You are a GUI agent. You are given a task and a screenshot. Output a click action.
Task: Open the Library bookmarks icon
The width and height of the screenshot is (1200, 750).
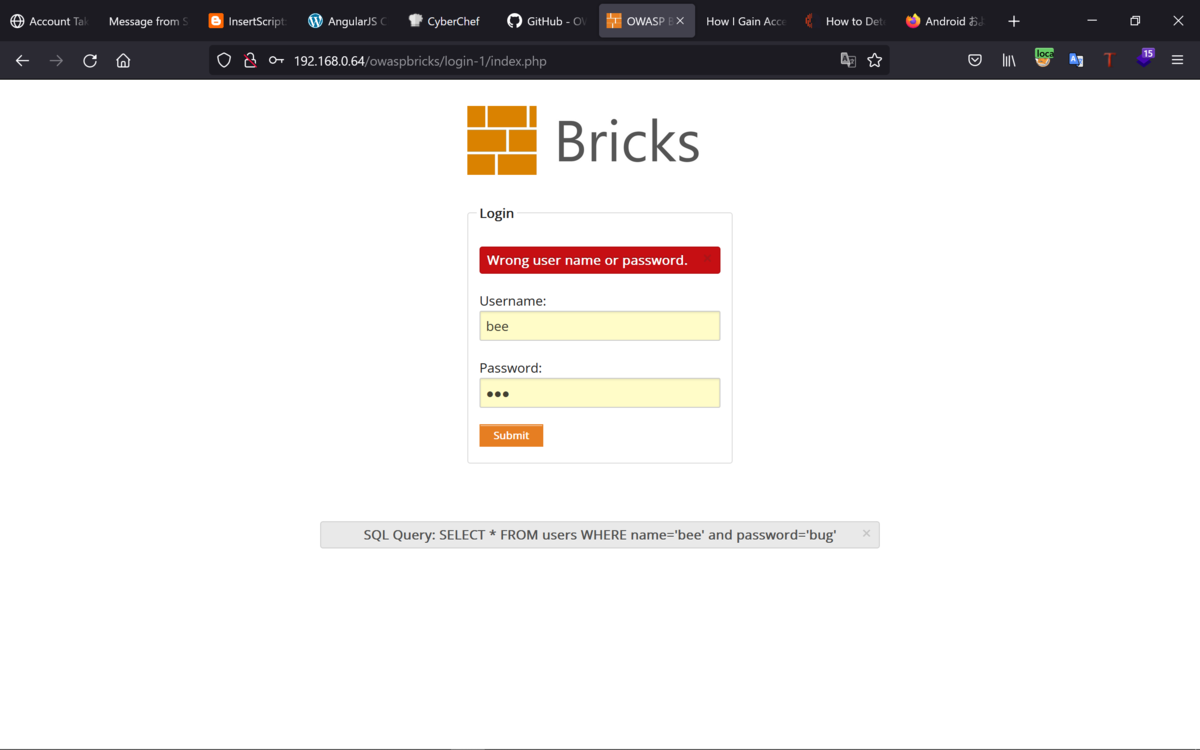click(x=1009, y=61)
